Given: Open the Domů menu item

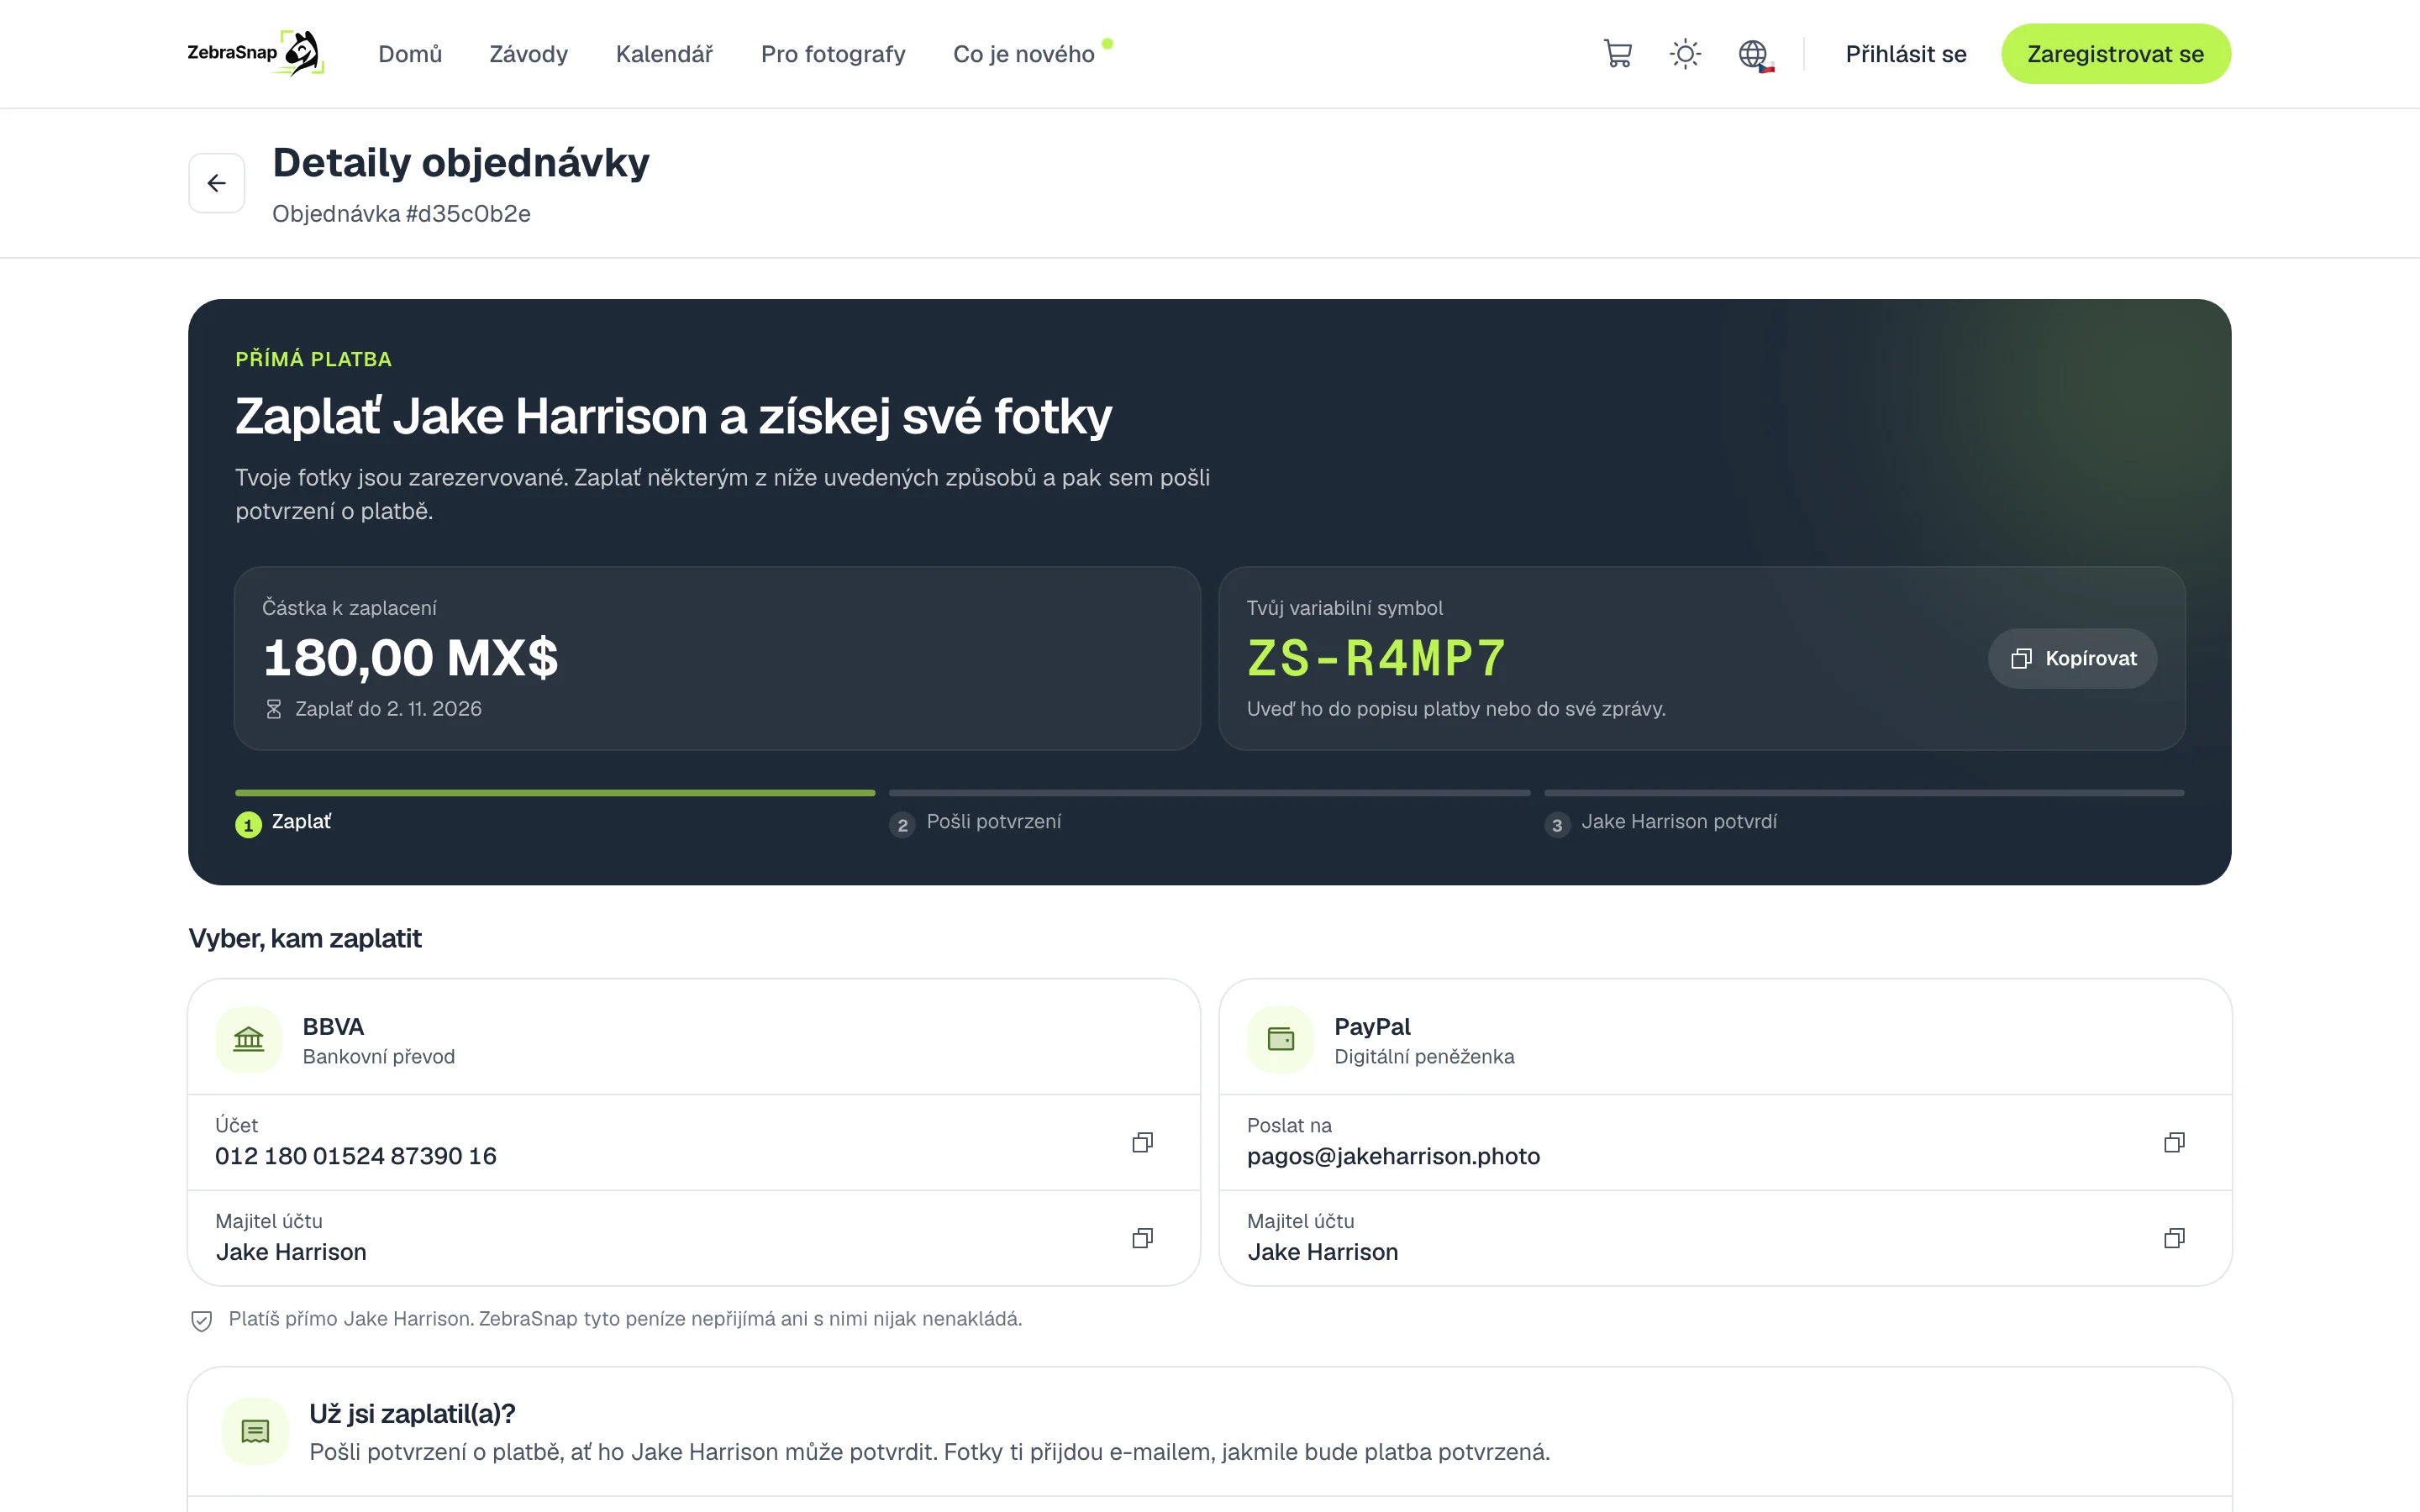Looking at the screenshot, I should click(x=410, y=54).
